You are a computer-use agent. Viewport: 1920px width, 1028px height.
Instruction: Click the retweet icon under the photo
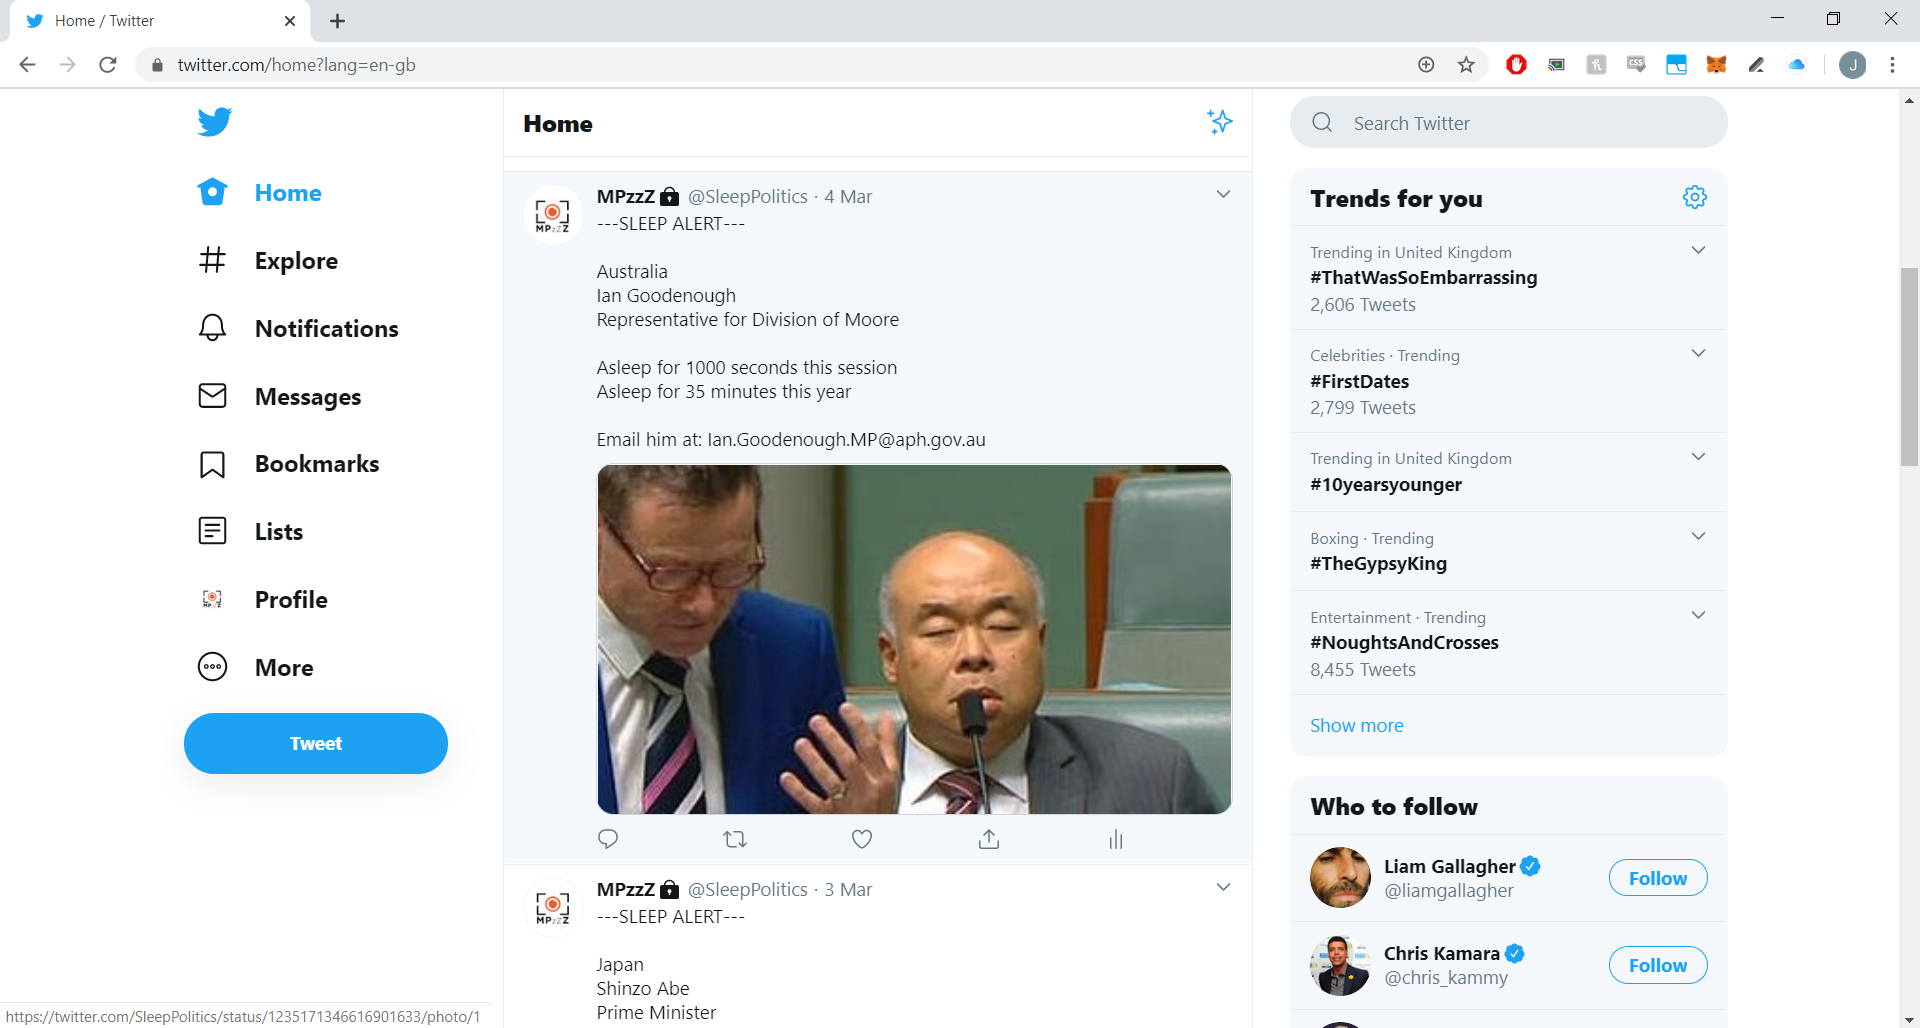[735, 839]
